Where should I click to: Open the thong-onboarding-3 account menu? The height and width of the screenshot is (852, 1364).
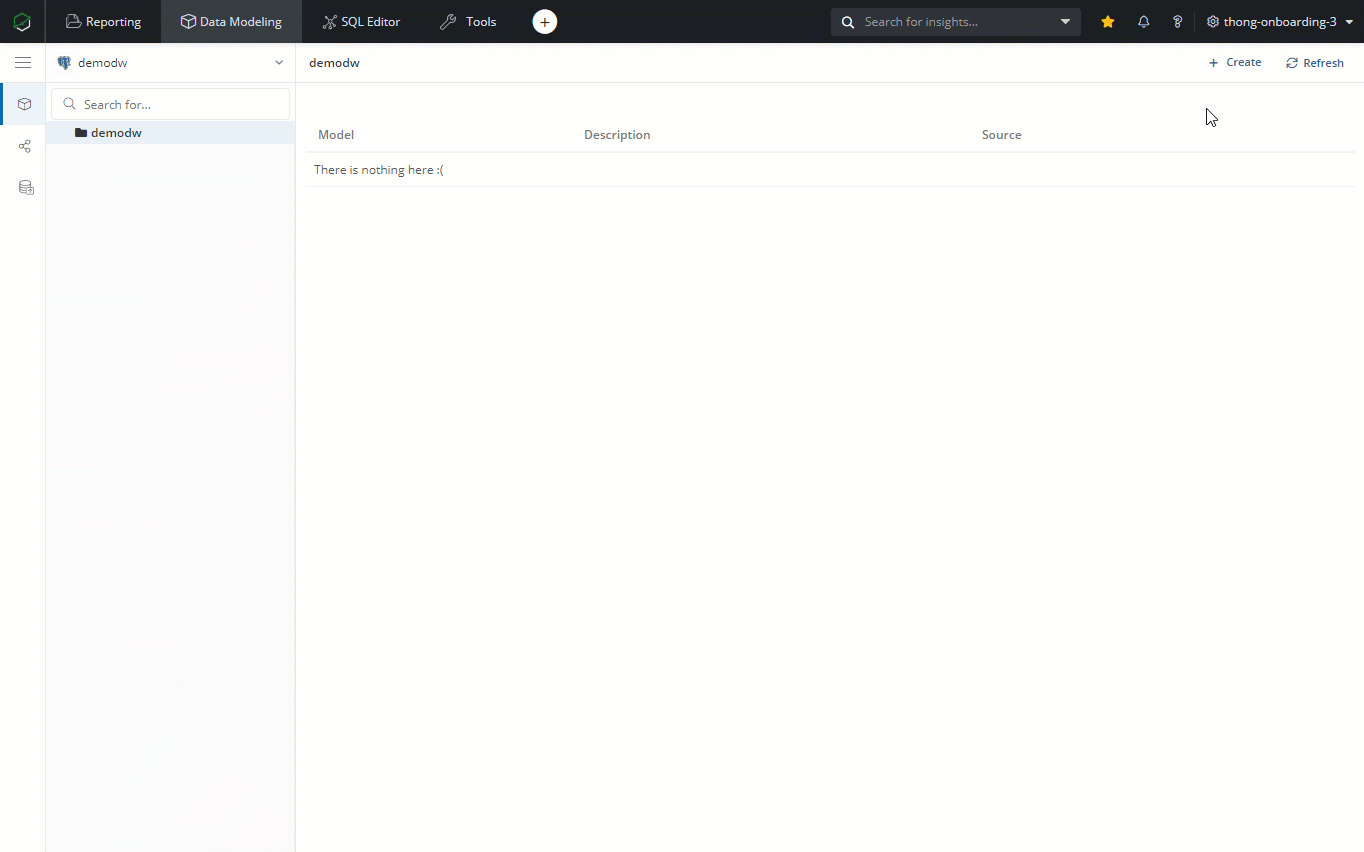pyautogui.click(x=1280, y=21)
